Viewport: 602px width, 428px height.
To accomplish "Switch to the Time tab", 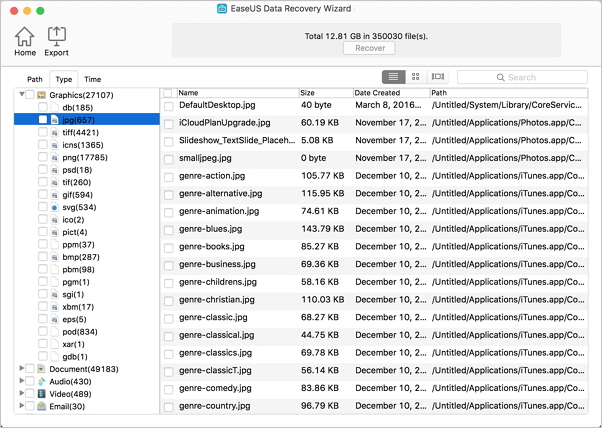I will [x=93, y=79].
